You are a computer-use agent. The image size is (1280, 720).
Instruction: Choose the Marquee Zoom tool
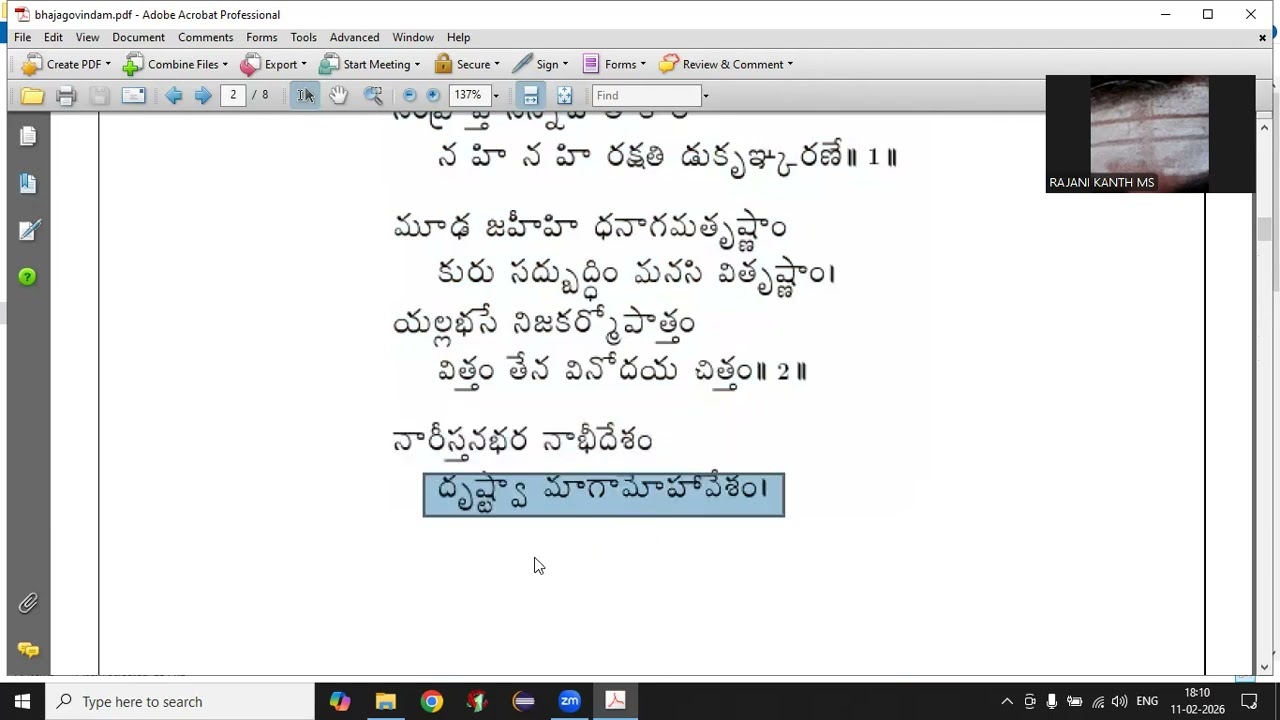373,95
